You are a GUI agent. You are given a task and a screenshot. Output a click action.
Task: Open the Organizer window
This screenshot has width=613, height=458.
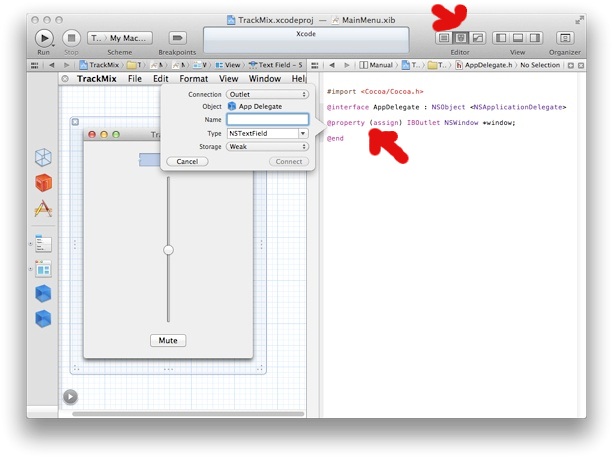[x=565, y=38]
